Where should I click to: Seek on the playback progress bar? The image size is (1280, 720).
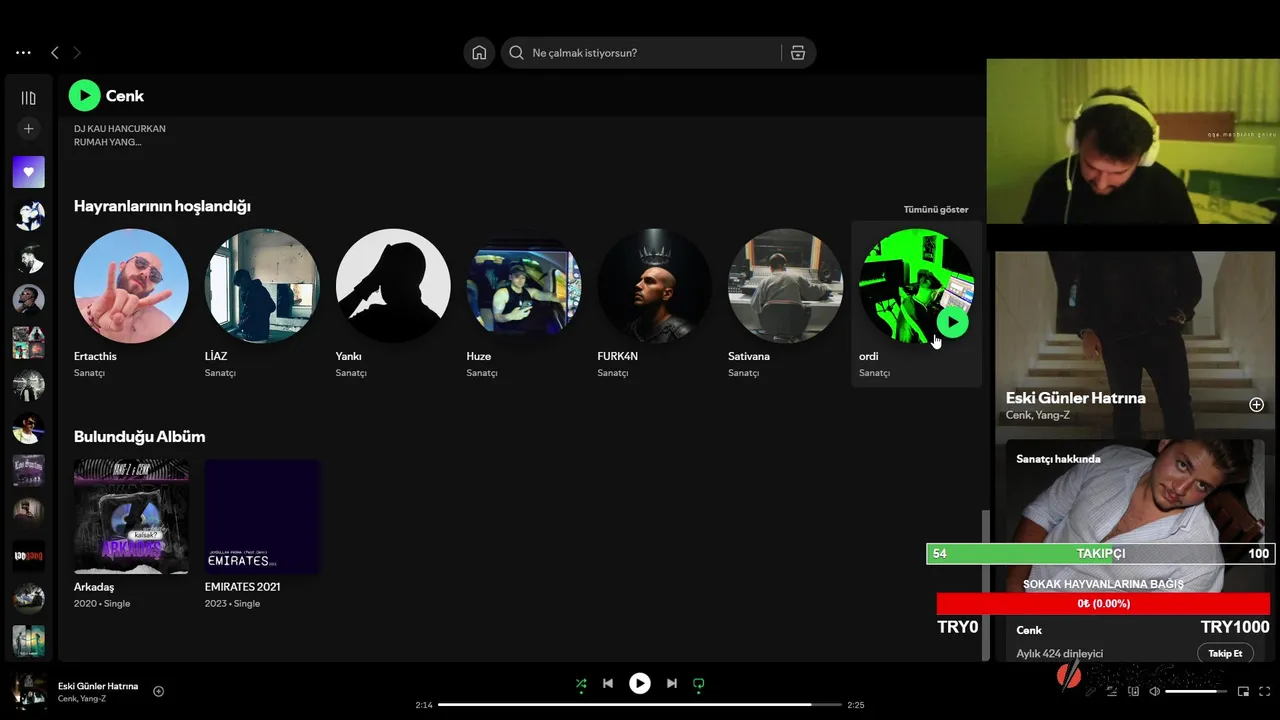(640, 705)
